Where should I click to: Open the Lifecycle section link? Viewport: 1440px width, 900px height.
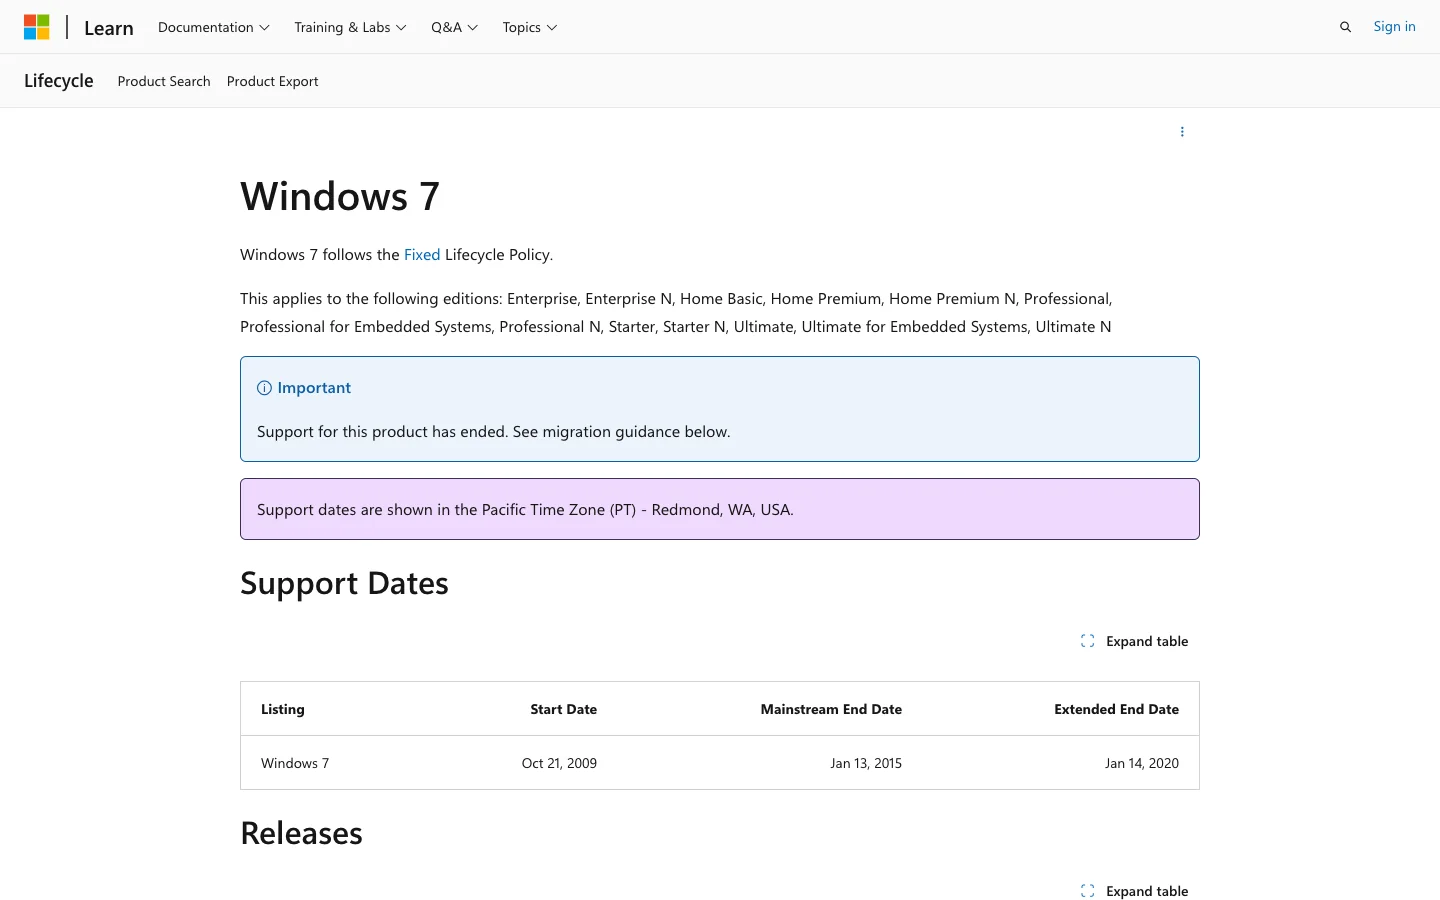click(59, 81)
